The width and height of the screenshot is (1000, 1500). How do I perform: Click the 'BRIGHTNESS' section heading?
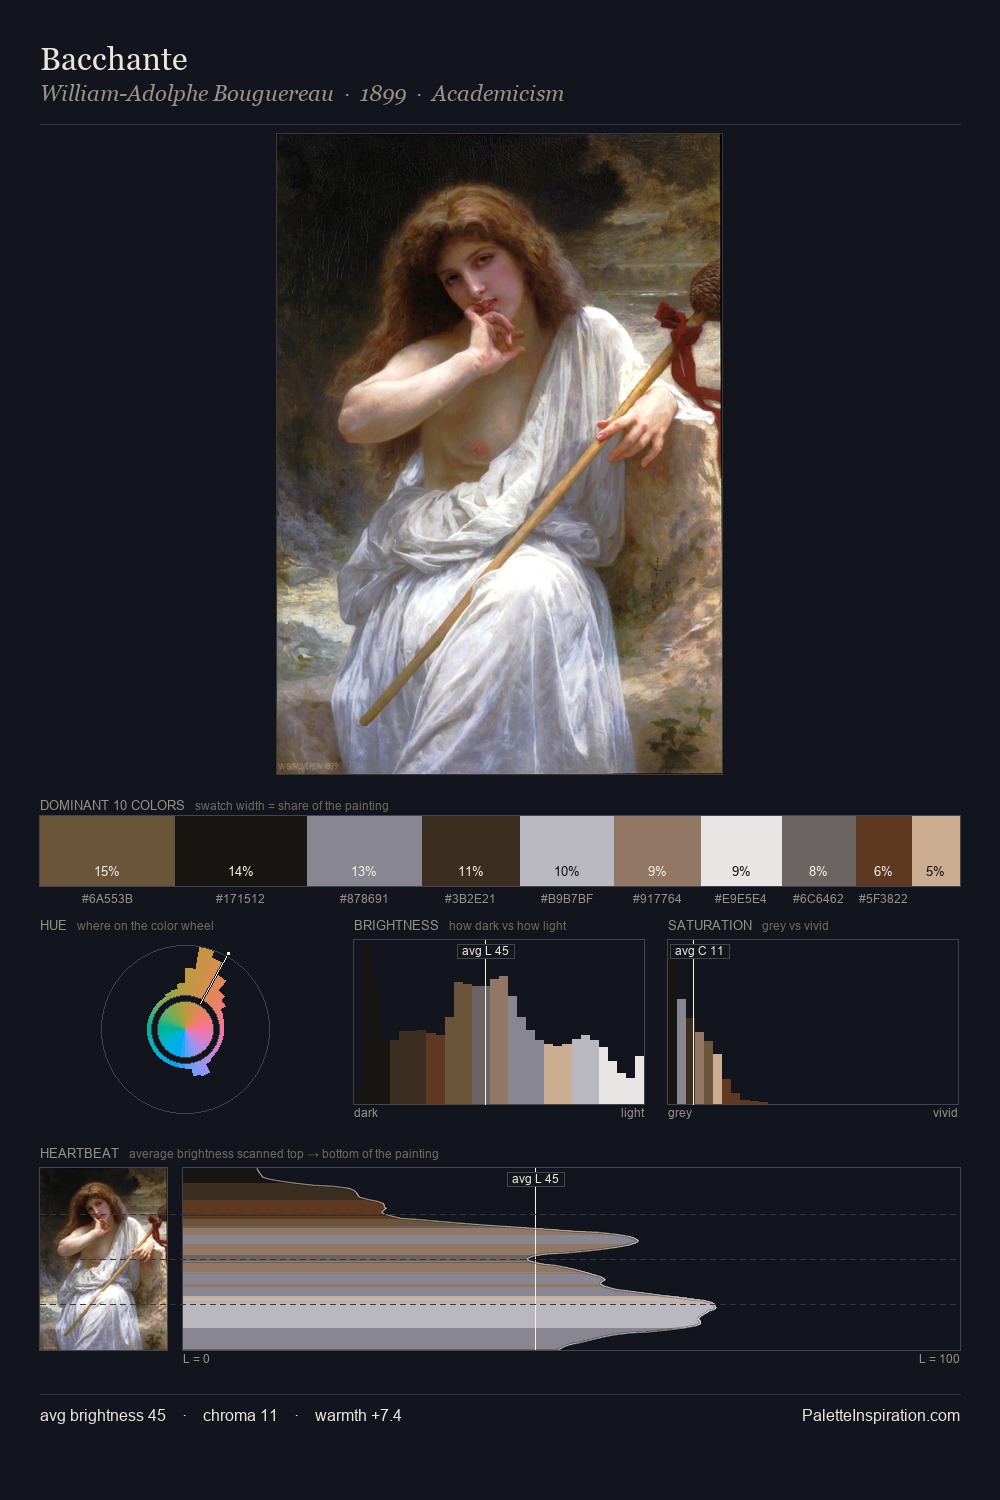pyautogui.click(x=396, y=925)
